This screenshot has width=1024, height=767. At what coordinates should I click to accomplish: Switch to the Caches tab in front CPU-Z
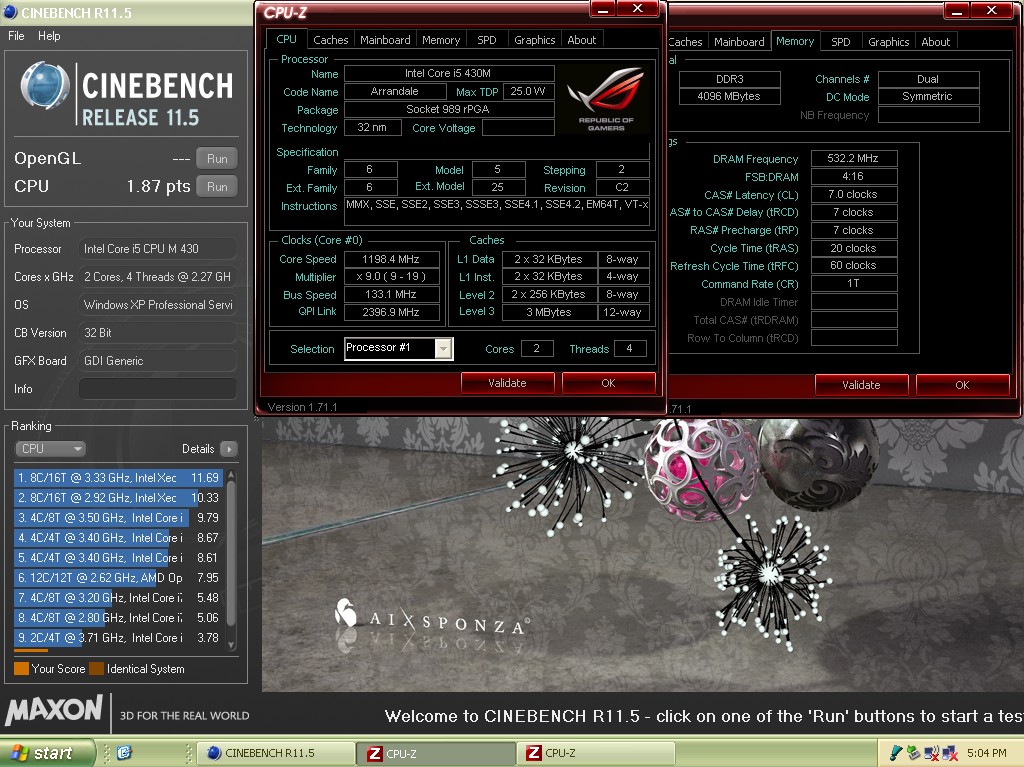(x=330, y=40)
